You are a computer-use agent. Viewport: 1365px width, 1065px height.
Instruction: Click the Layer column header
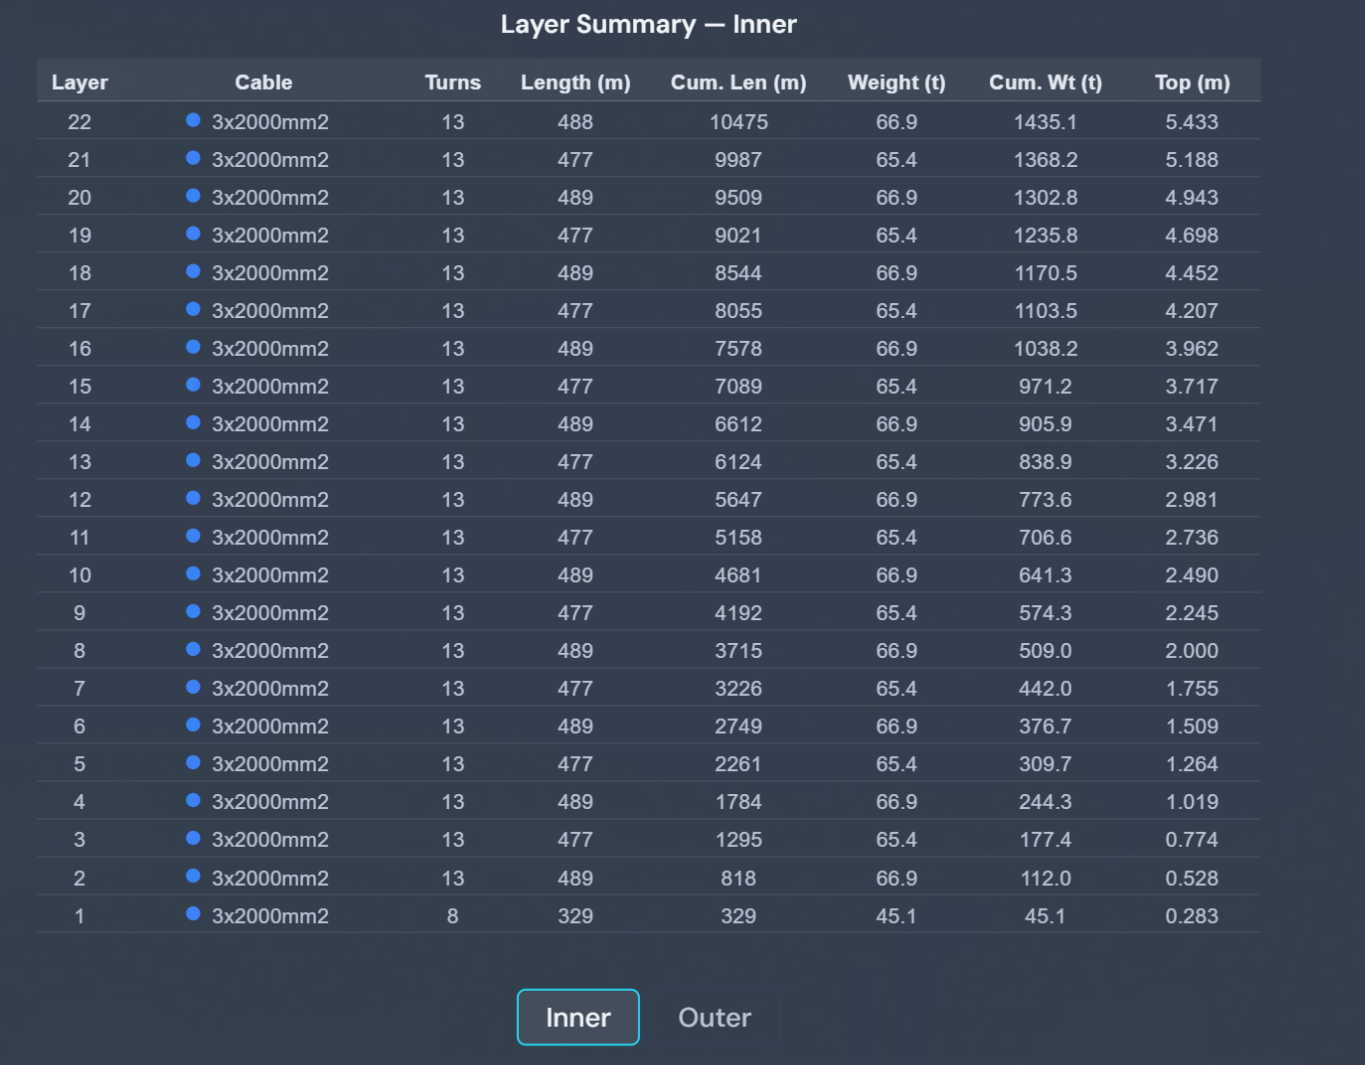80,82
